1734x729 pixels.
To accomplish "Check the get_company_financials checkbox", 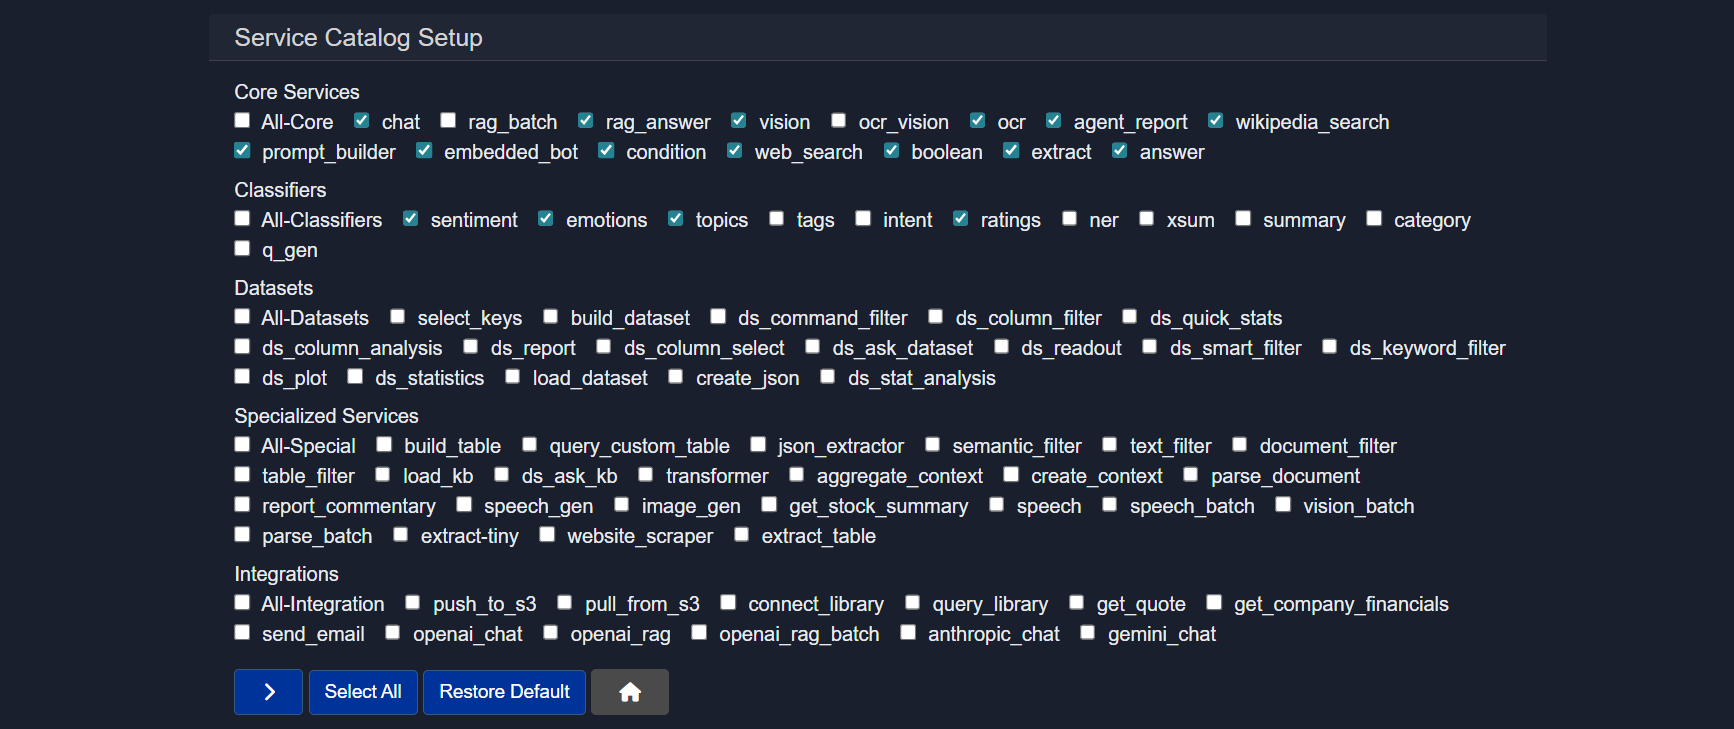I will pyautogui.click(x=1214, y=603).
